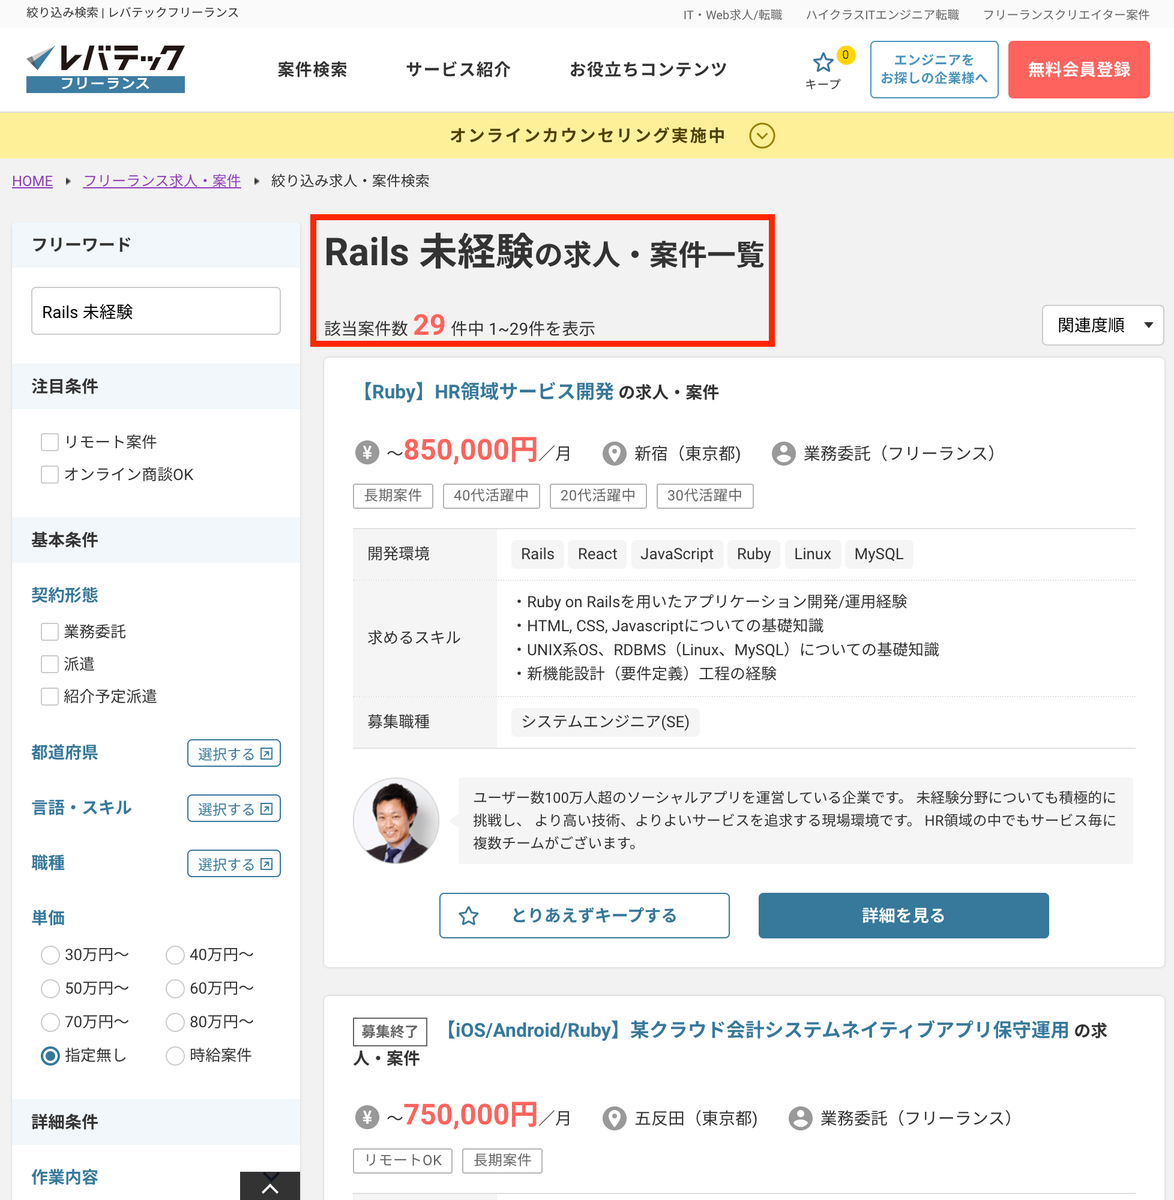Image resolution: width=1174 pixels, height=1200 pixels.
Task: Select 時給案件 option
Action: point(175,1055)
